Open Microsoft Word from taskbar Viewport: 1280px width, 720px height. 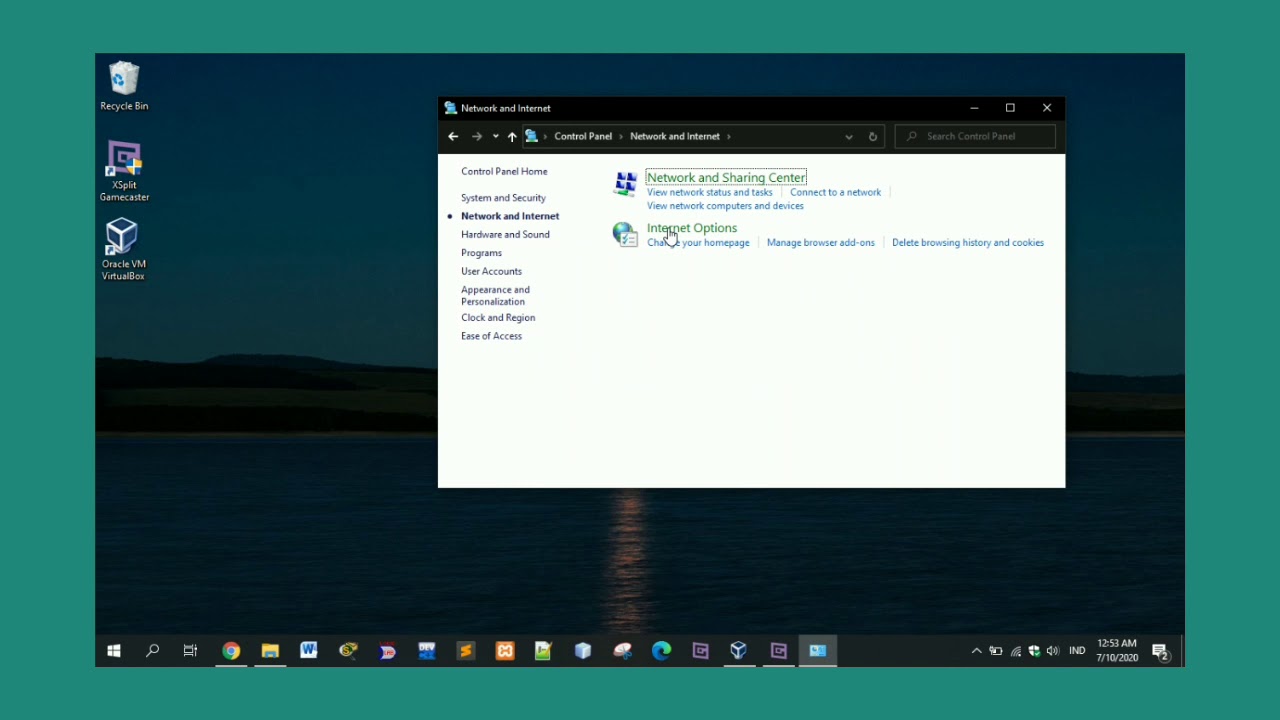click(x=309, y=651)
